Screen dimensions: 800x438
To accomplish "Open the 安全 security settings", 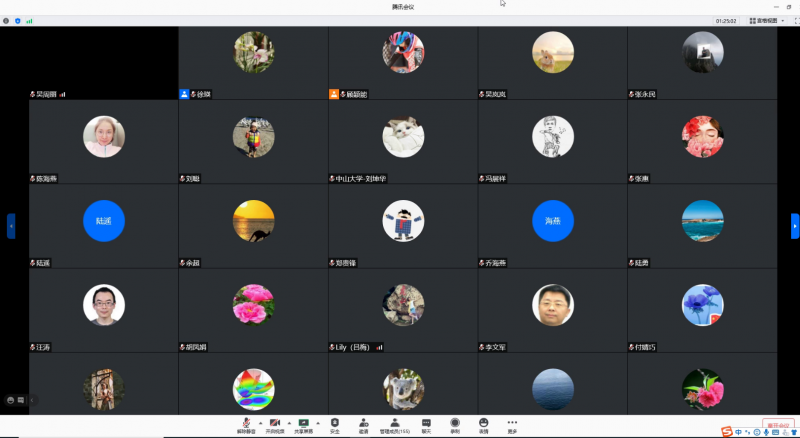I will point(335,424).
